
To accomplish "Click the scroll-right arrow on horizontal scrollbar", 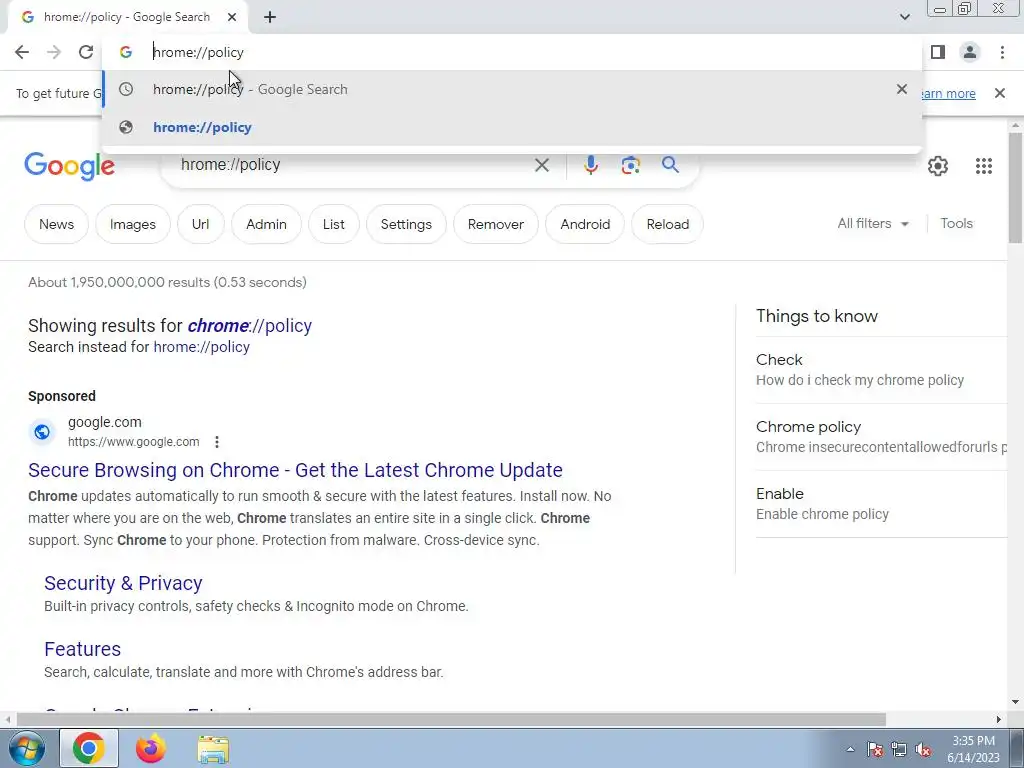I will tap(999, 720).
